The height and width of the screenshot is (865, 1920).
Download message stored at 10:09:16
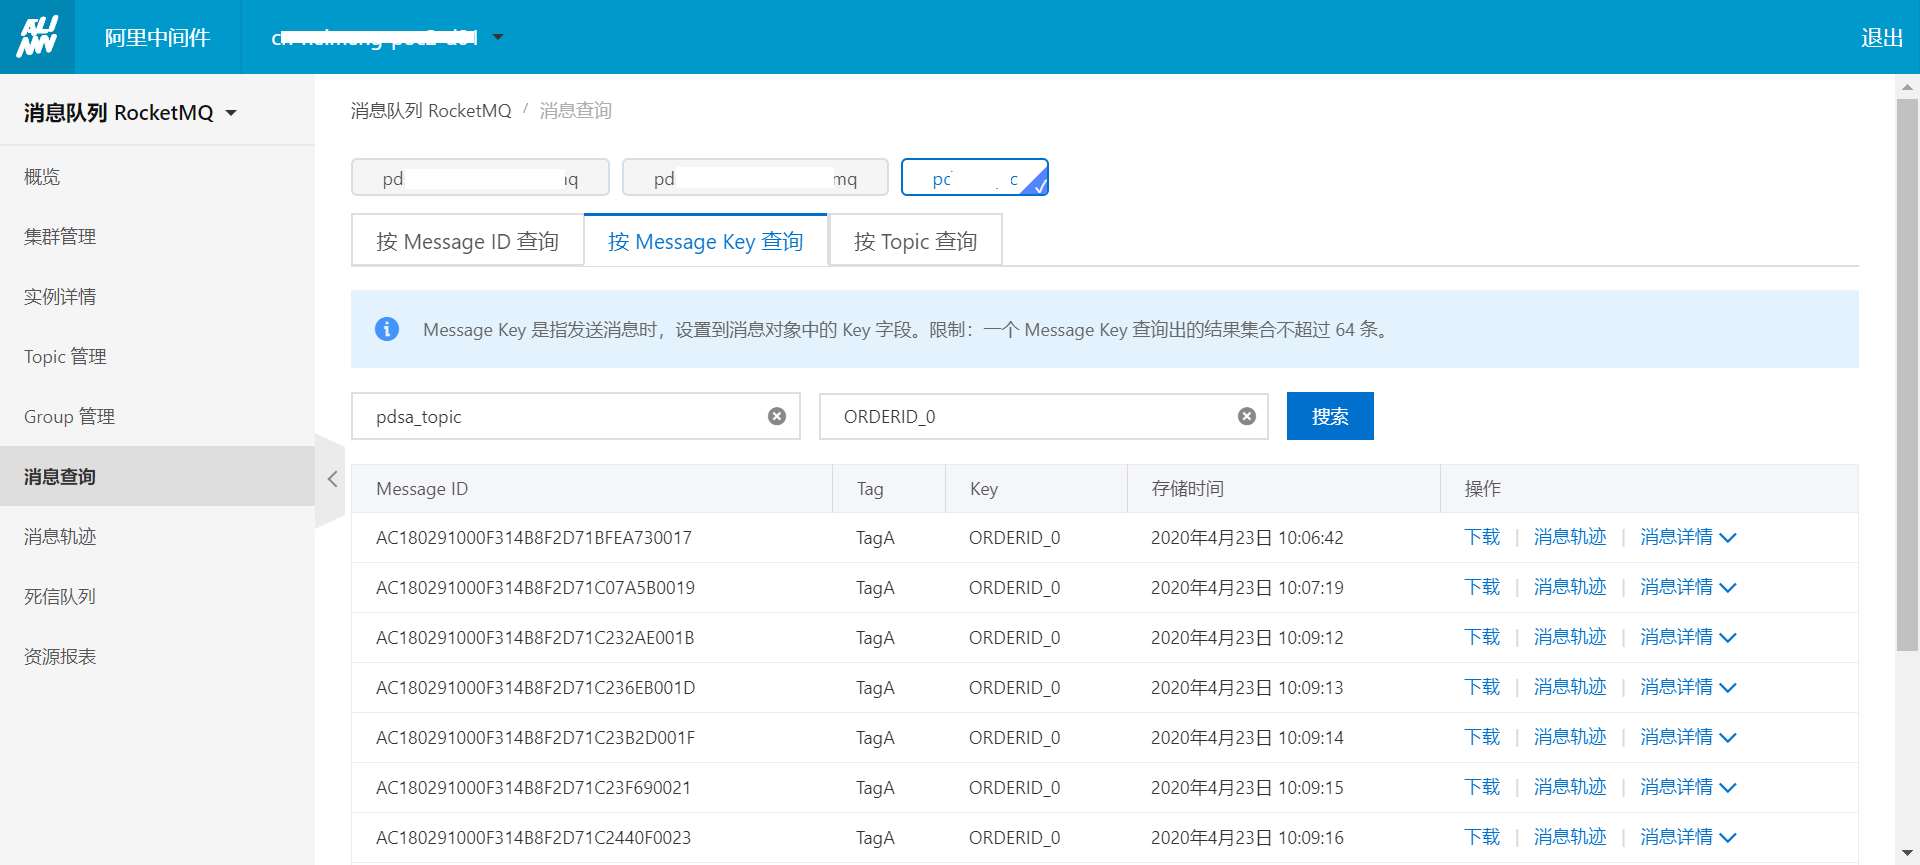1482,837
